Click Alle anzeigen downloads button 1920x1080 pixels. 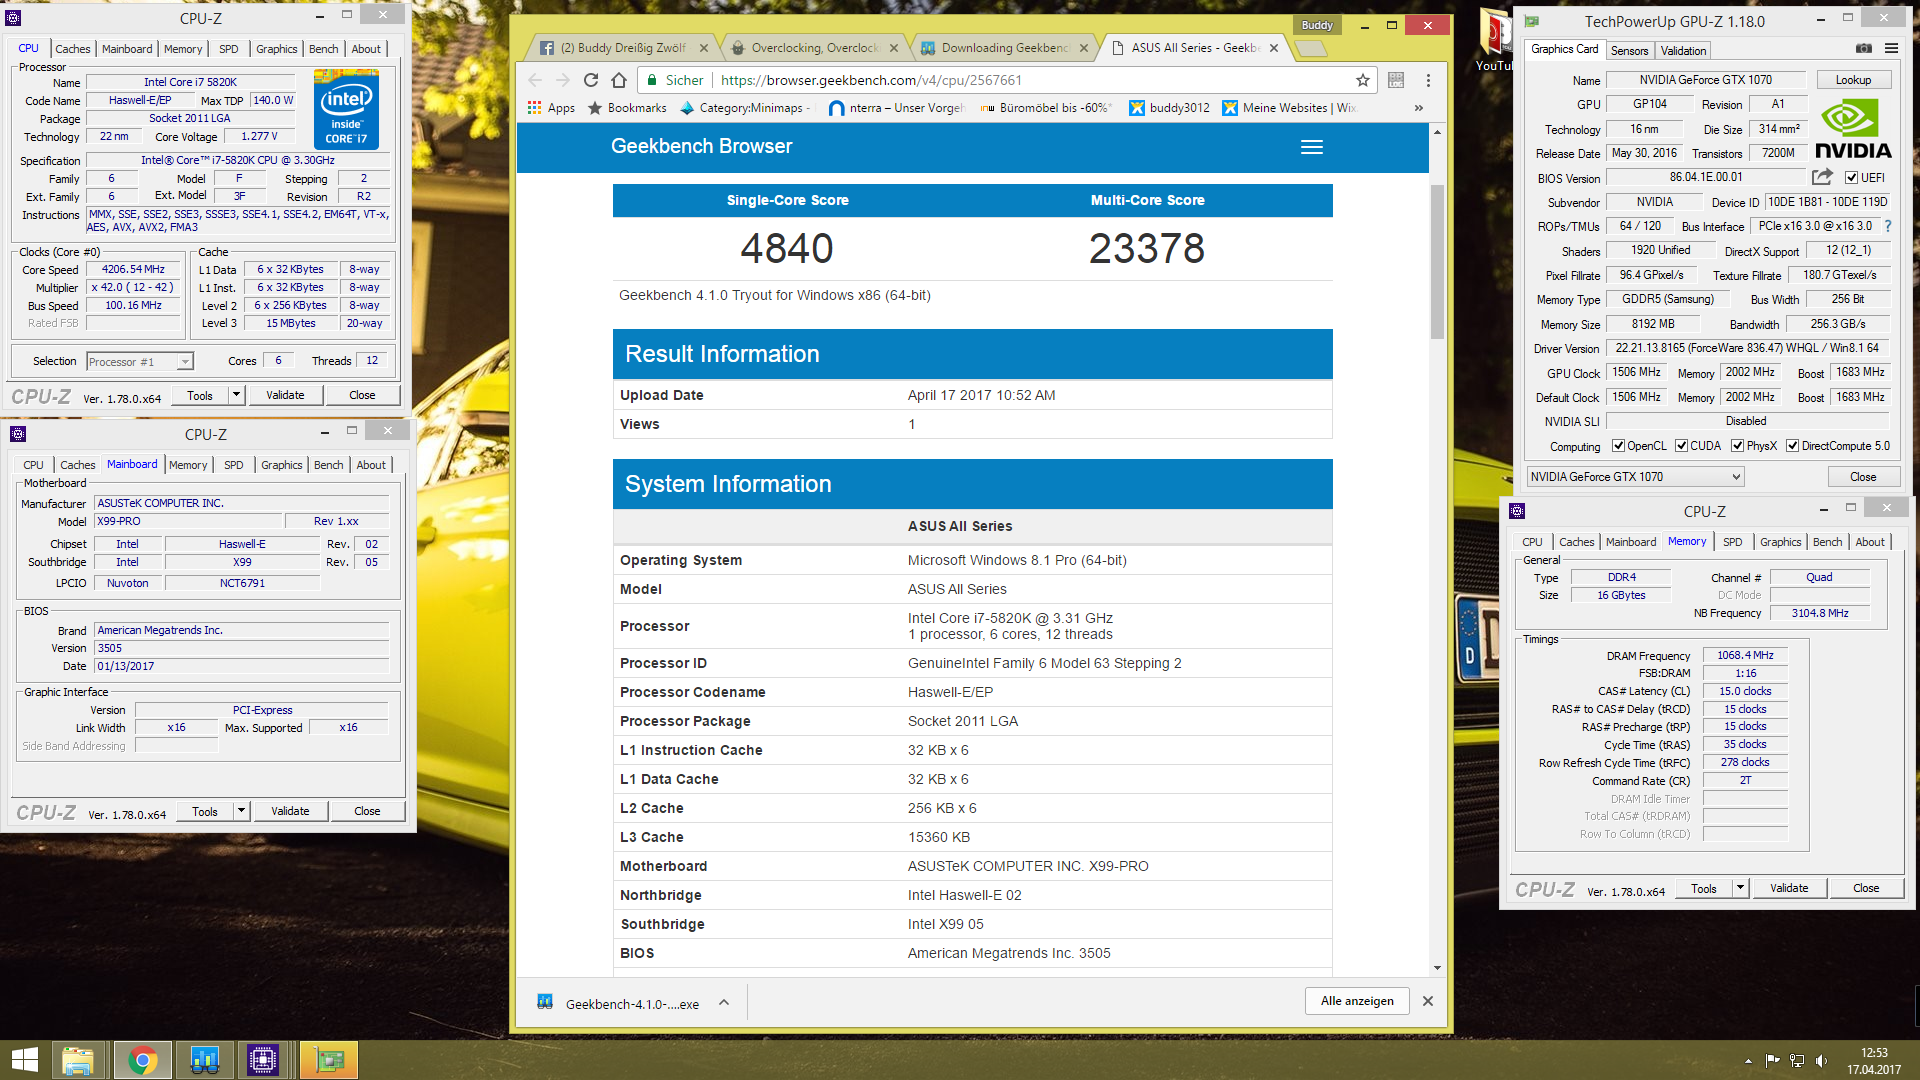1357,1001
